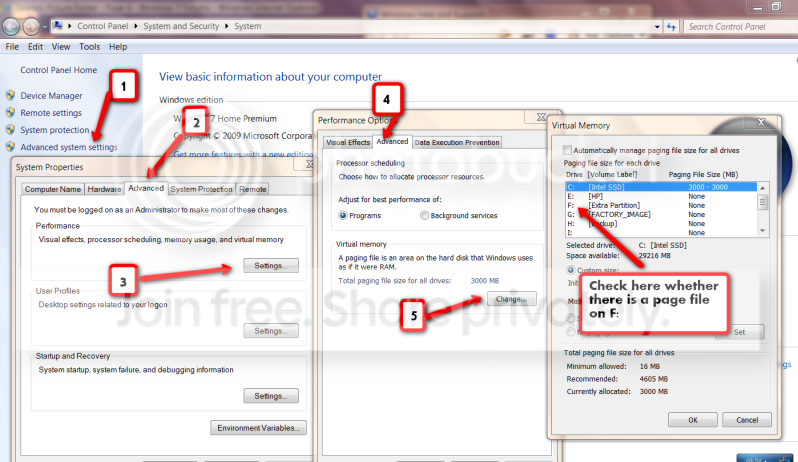
Task: Click the forward navigation arrow button
Action: (x=31, y=26)
